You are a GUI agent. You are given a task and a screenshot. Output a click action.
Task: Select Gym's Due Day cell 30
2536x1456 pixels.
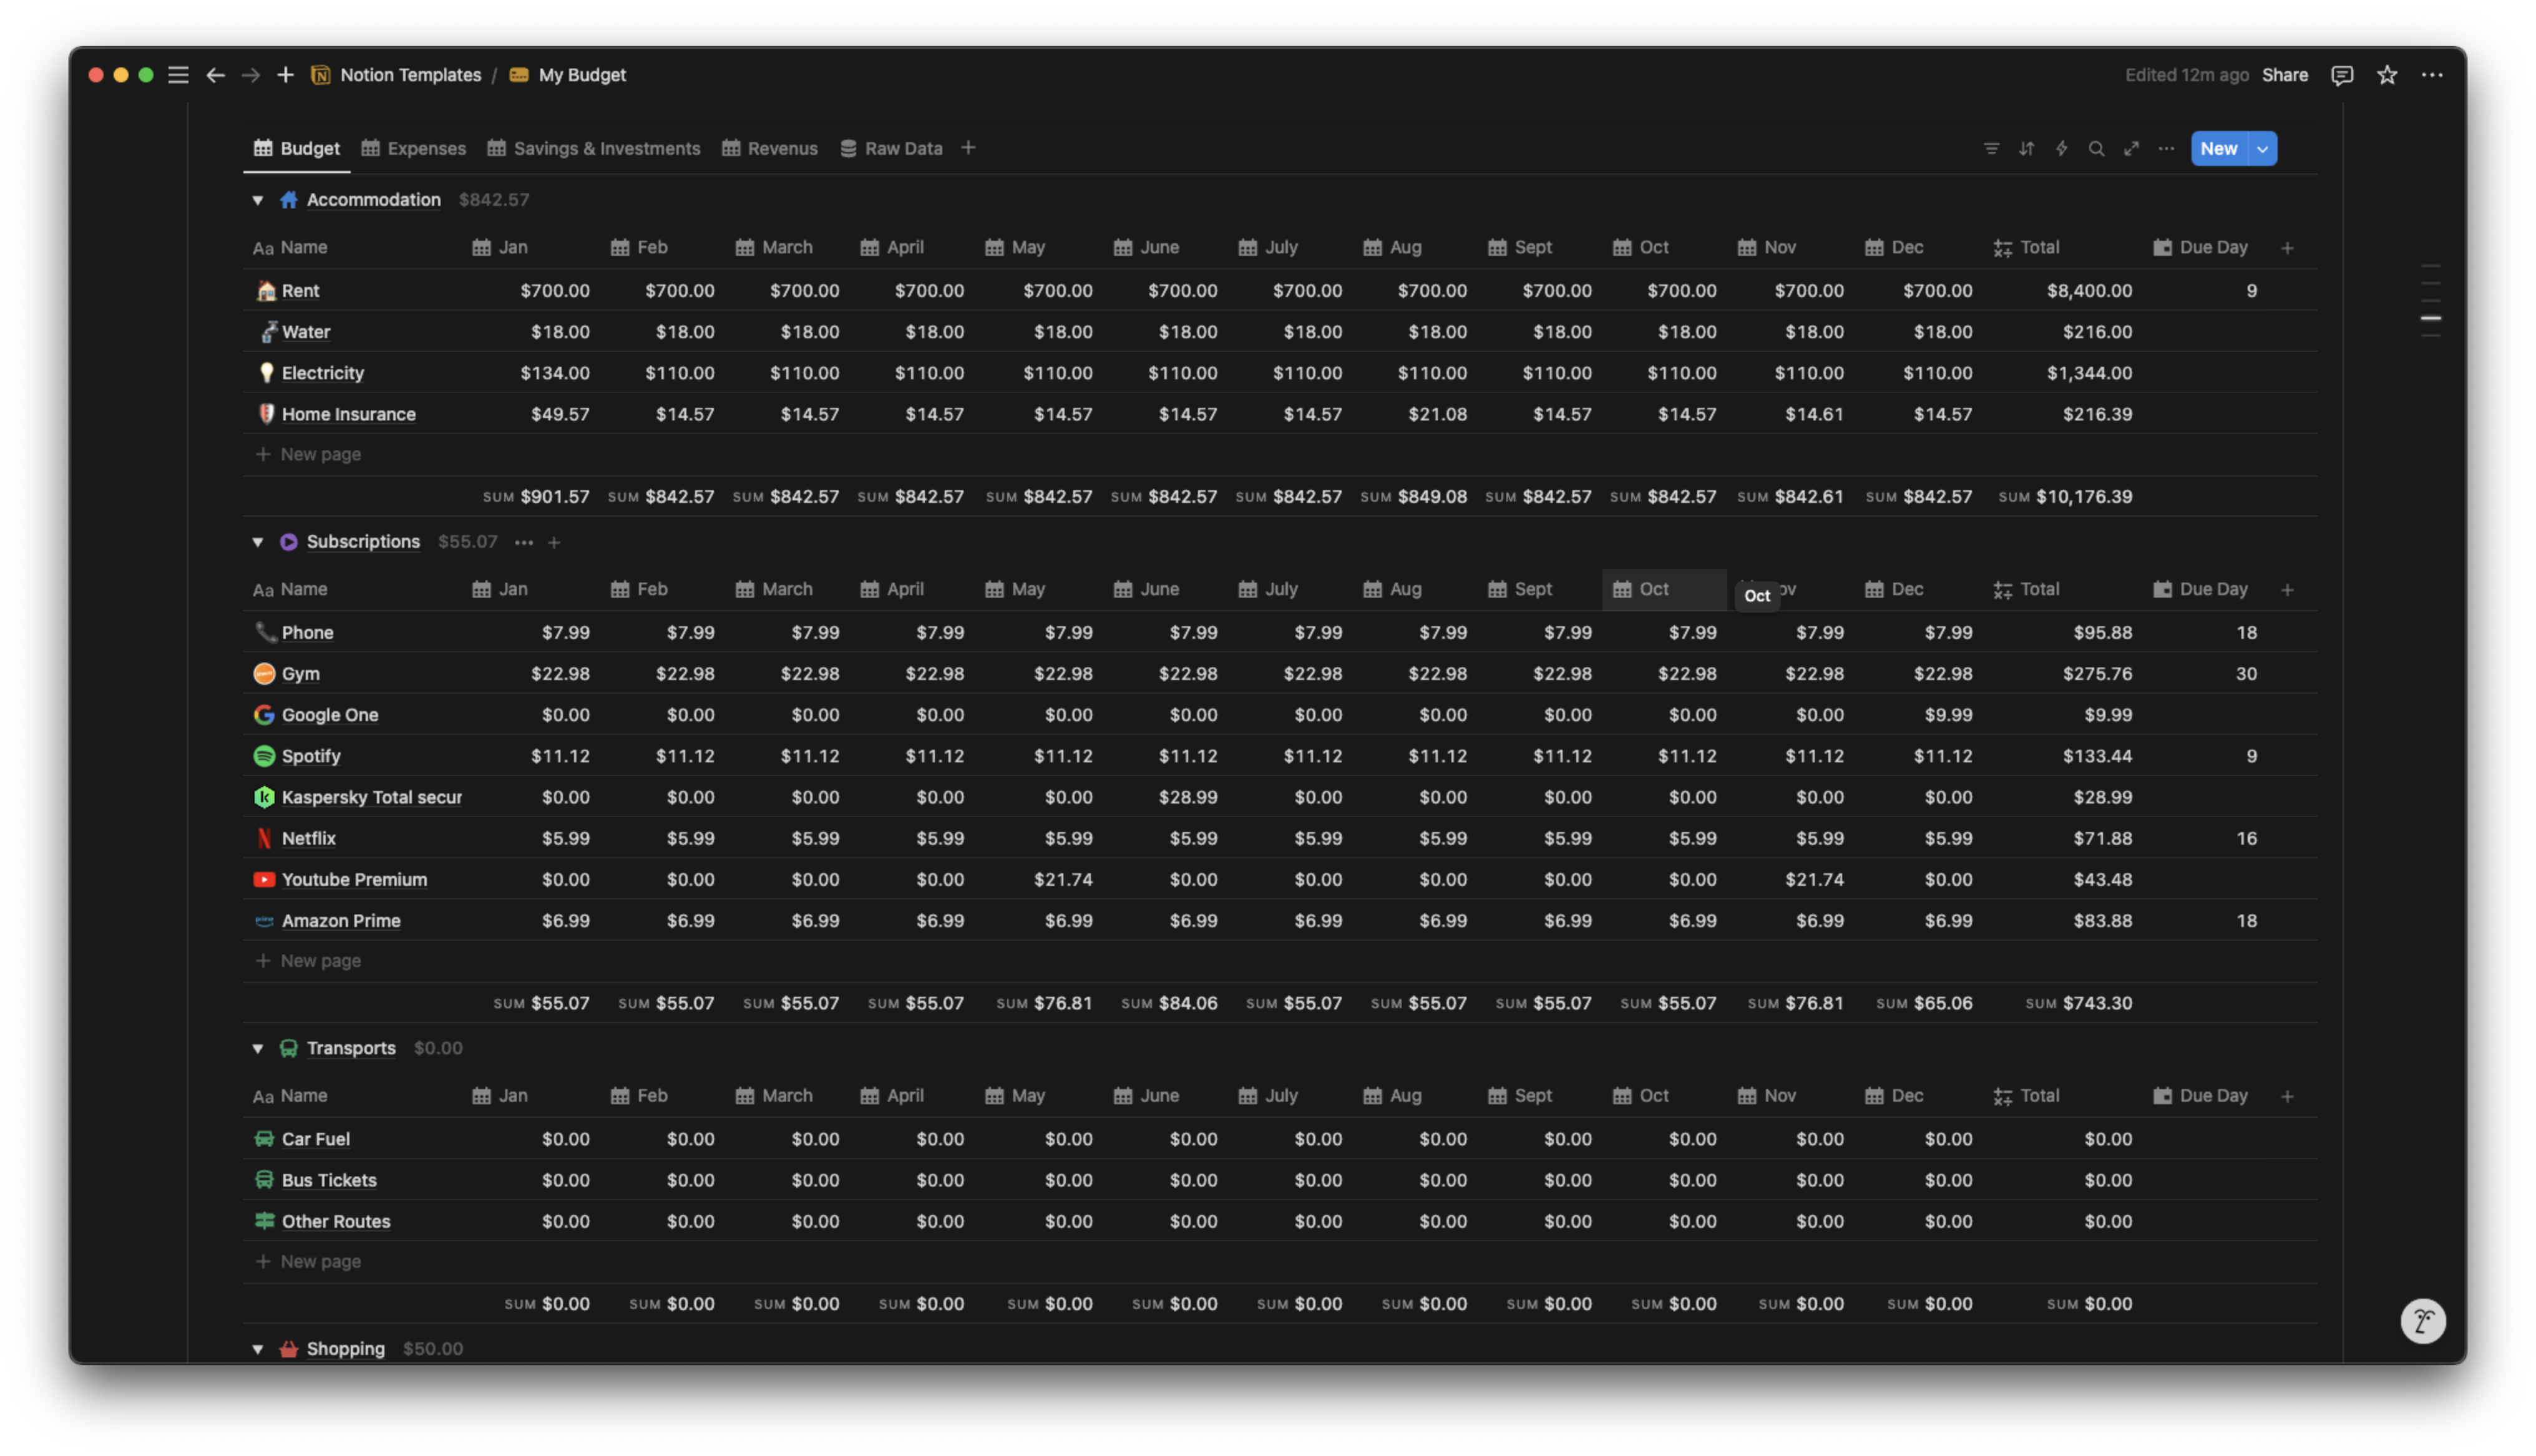(2204, 674)
